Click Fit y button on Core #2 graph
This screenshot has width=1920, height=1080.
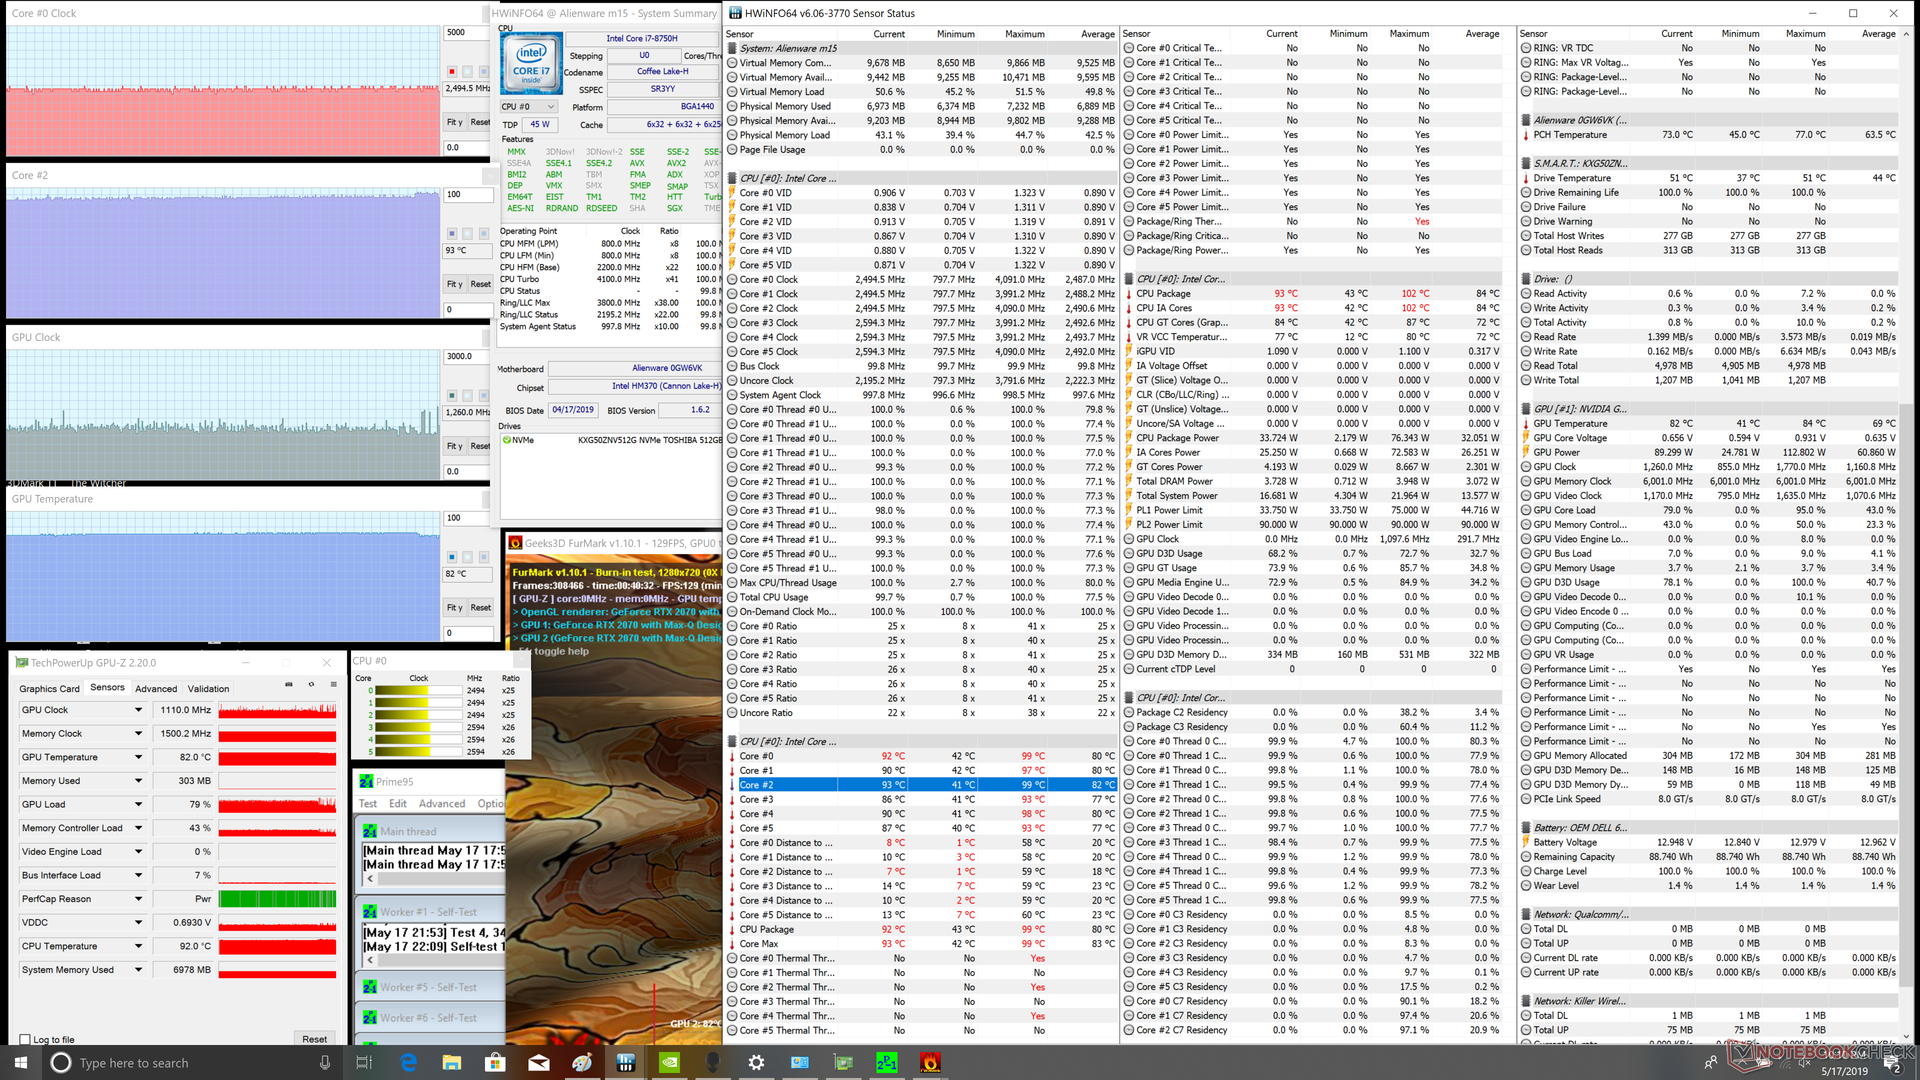[455, 284]
